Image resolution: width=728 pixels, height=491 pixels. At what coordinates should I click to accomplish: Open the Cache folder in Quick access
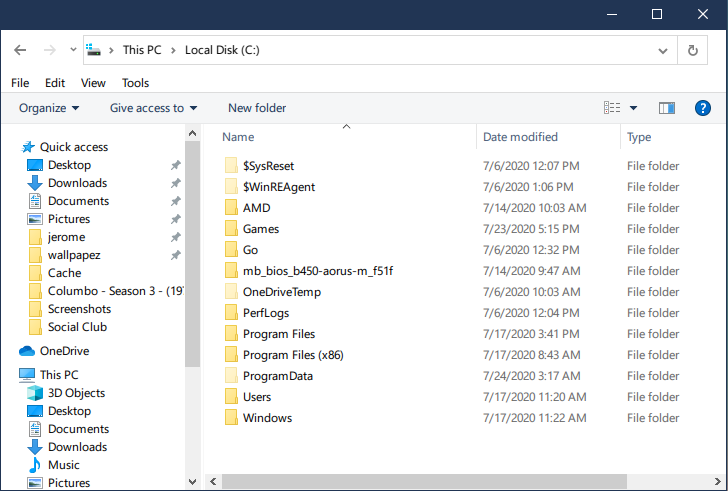(65, 273)
